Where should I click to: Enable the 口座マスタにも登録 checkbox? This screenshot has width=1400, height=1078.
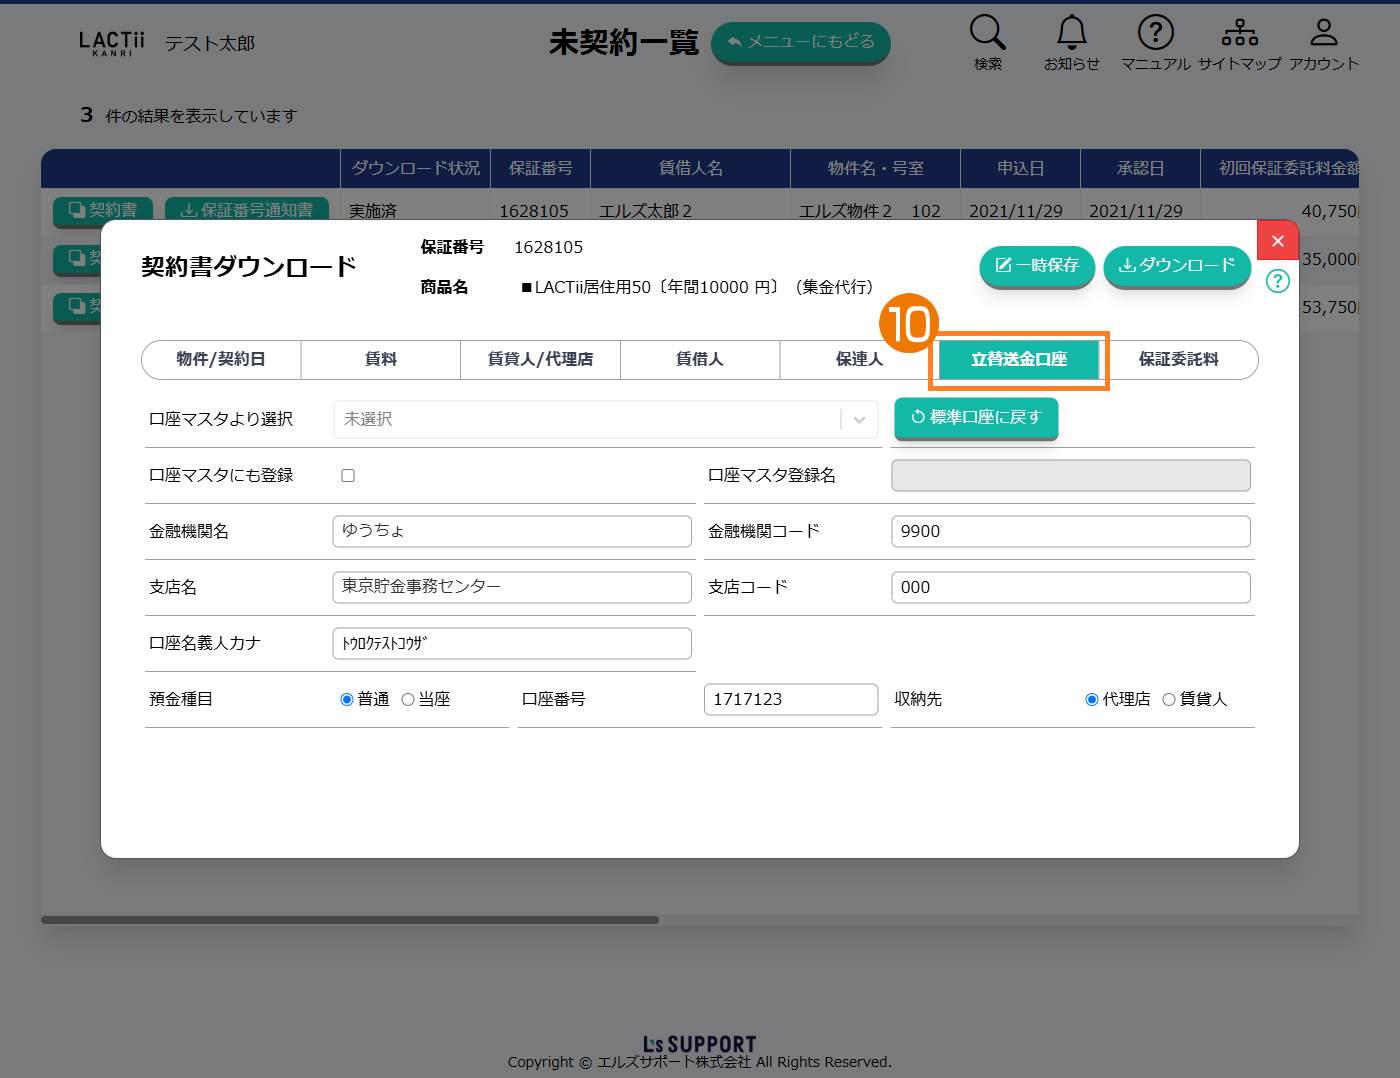[x=348, y=476]
